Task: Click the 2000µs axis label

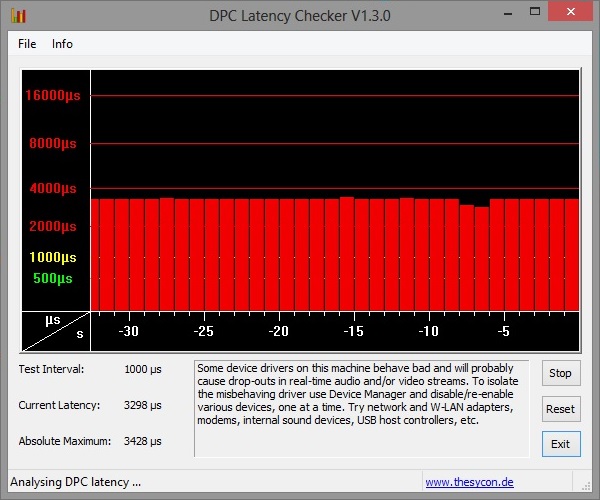Action: (x=53, y=226)
